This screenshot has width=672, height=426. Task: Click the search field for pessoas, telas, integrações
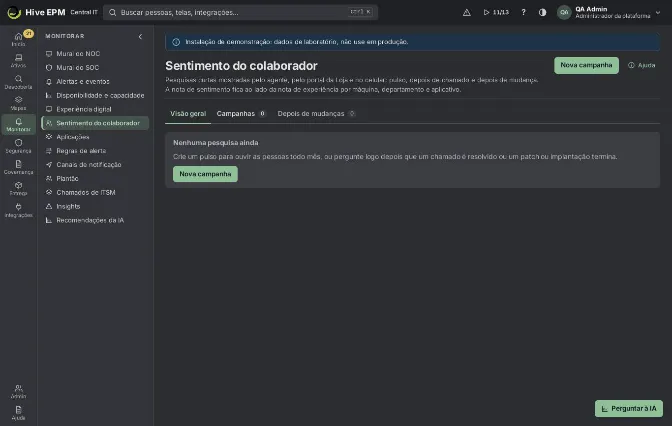240,12
